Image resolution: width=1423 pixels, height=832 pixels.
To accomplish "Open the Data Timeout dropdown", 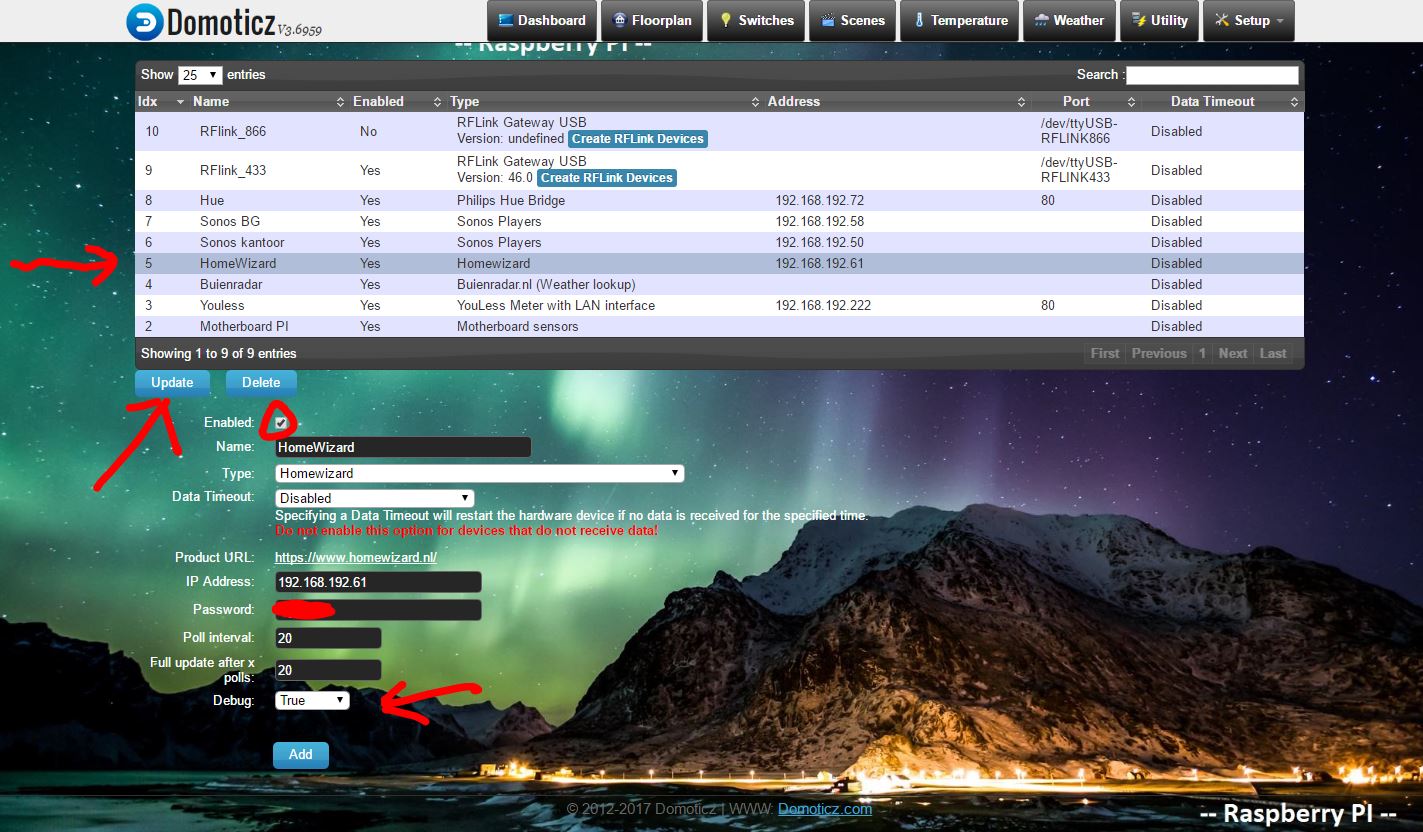I will click(374, 497).
